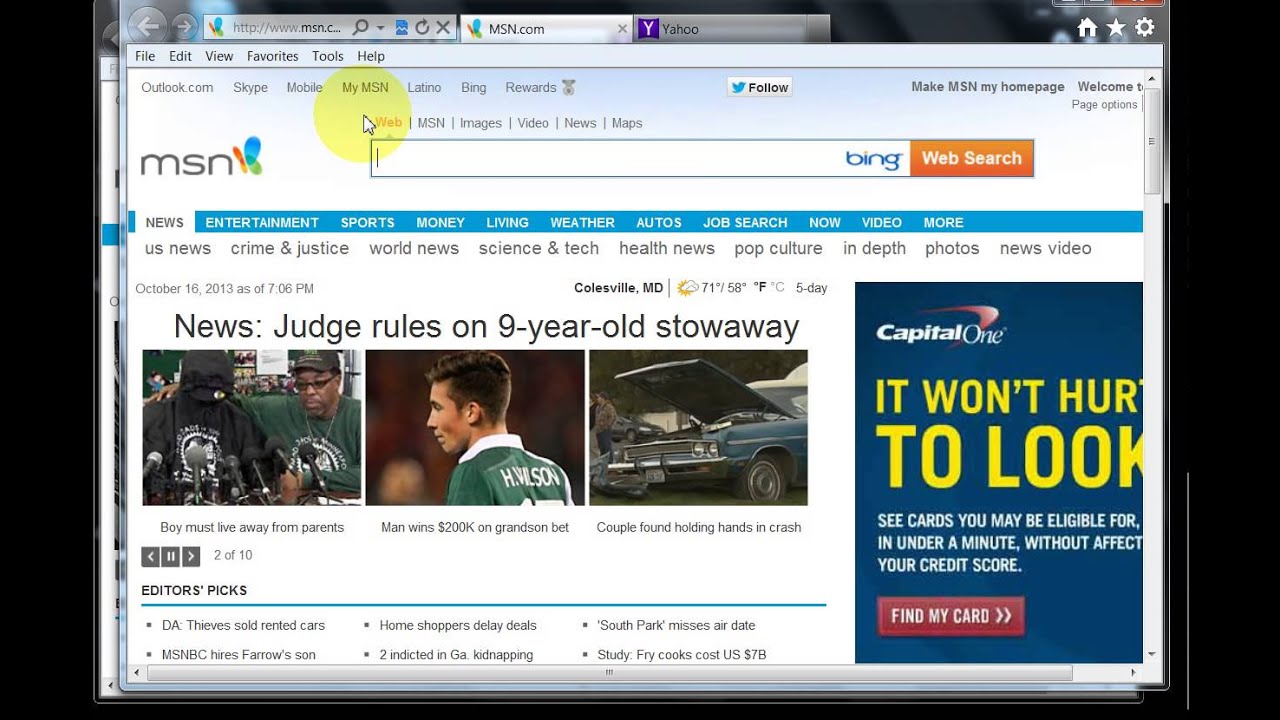Open the WEATHER navigation tab

[582, 222]
